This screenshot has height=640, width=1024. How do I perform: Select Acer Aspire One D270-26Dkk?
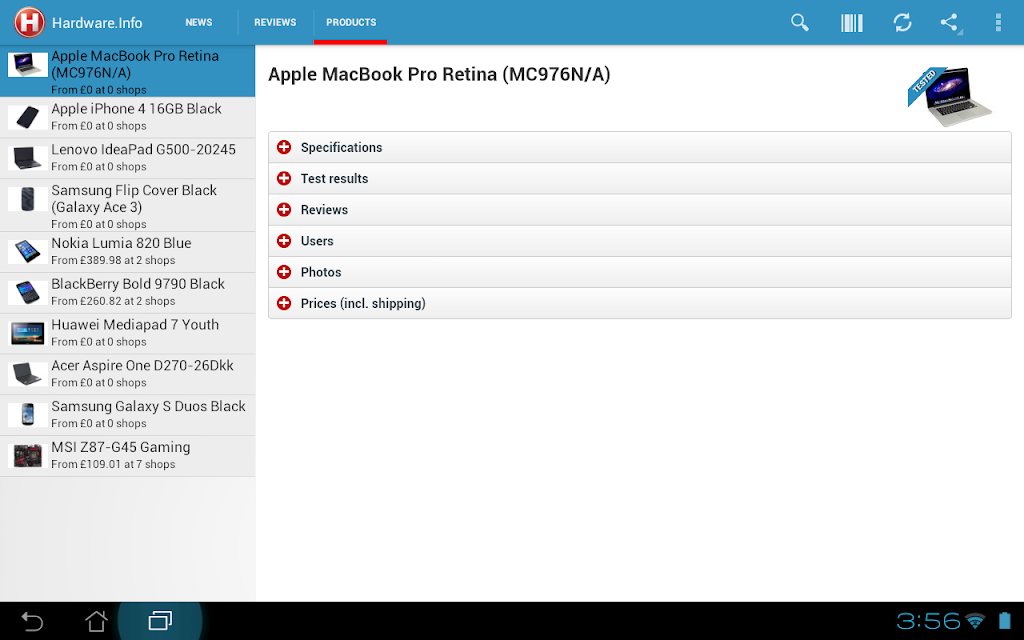(127, 374)
